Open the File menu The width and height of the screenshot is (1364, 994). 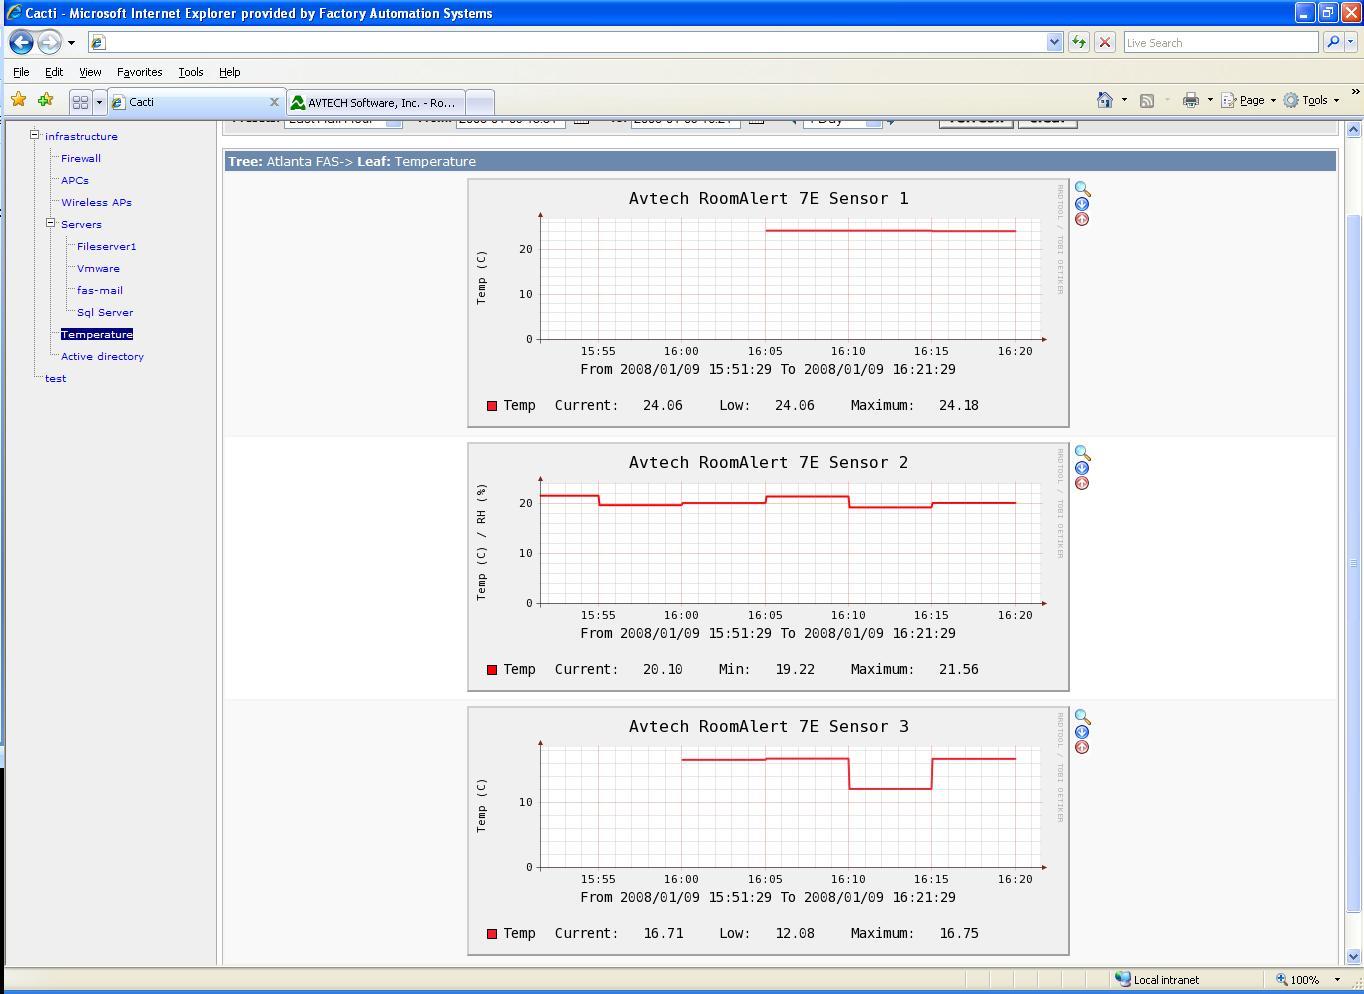tap(21, 72)
